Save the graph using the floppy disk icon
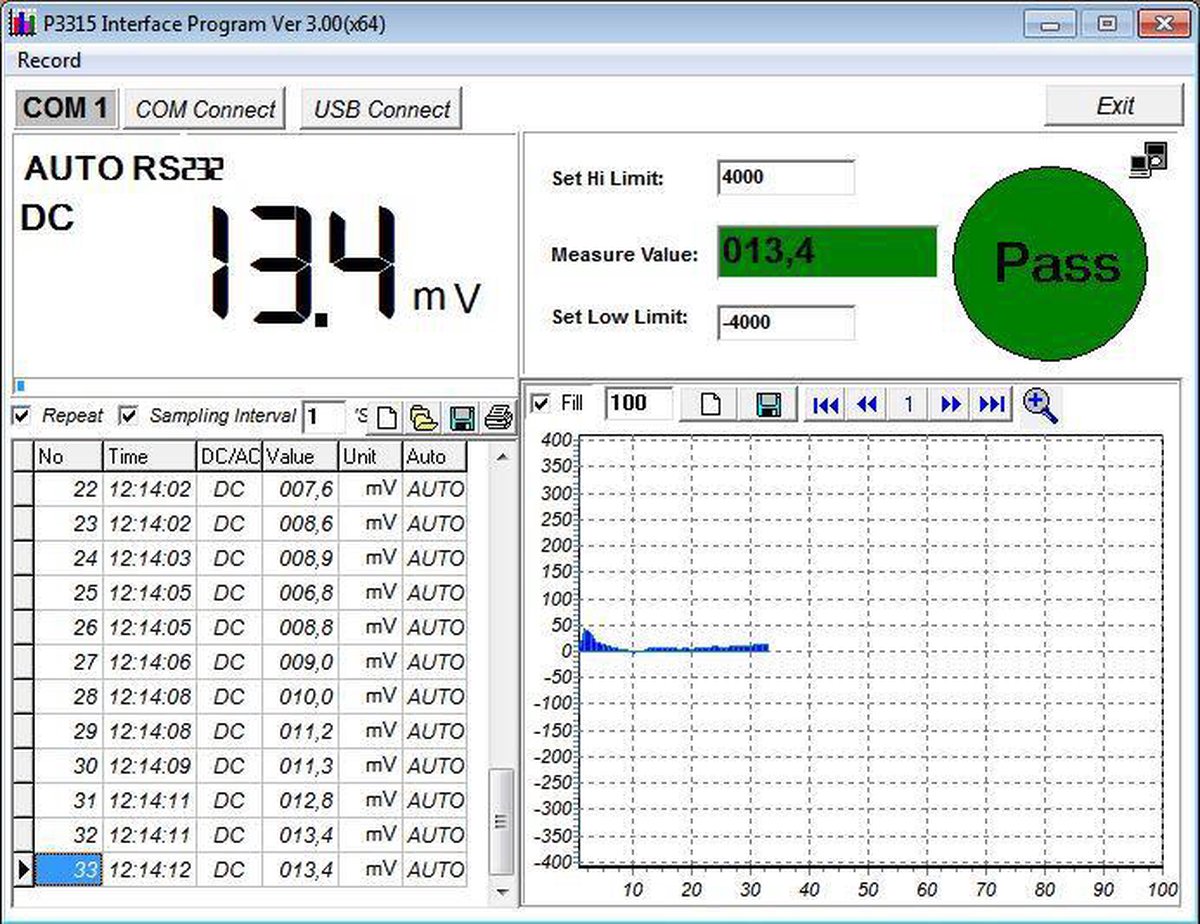 coord(768,405)
